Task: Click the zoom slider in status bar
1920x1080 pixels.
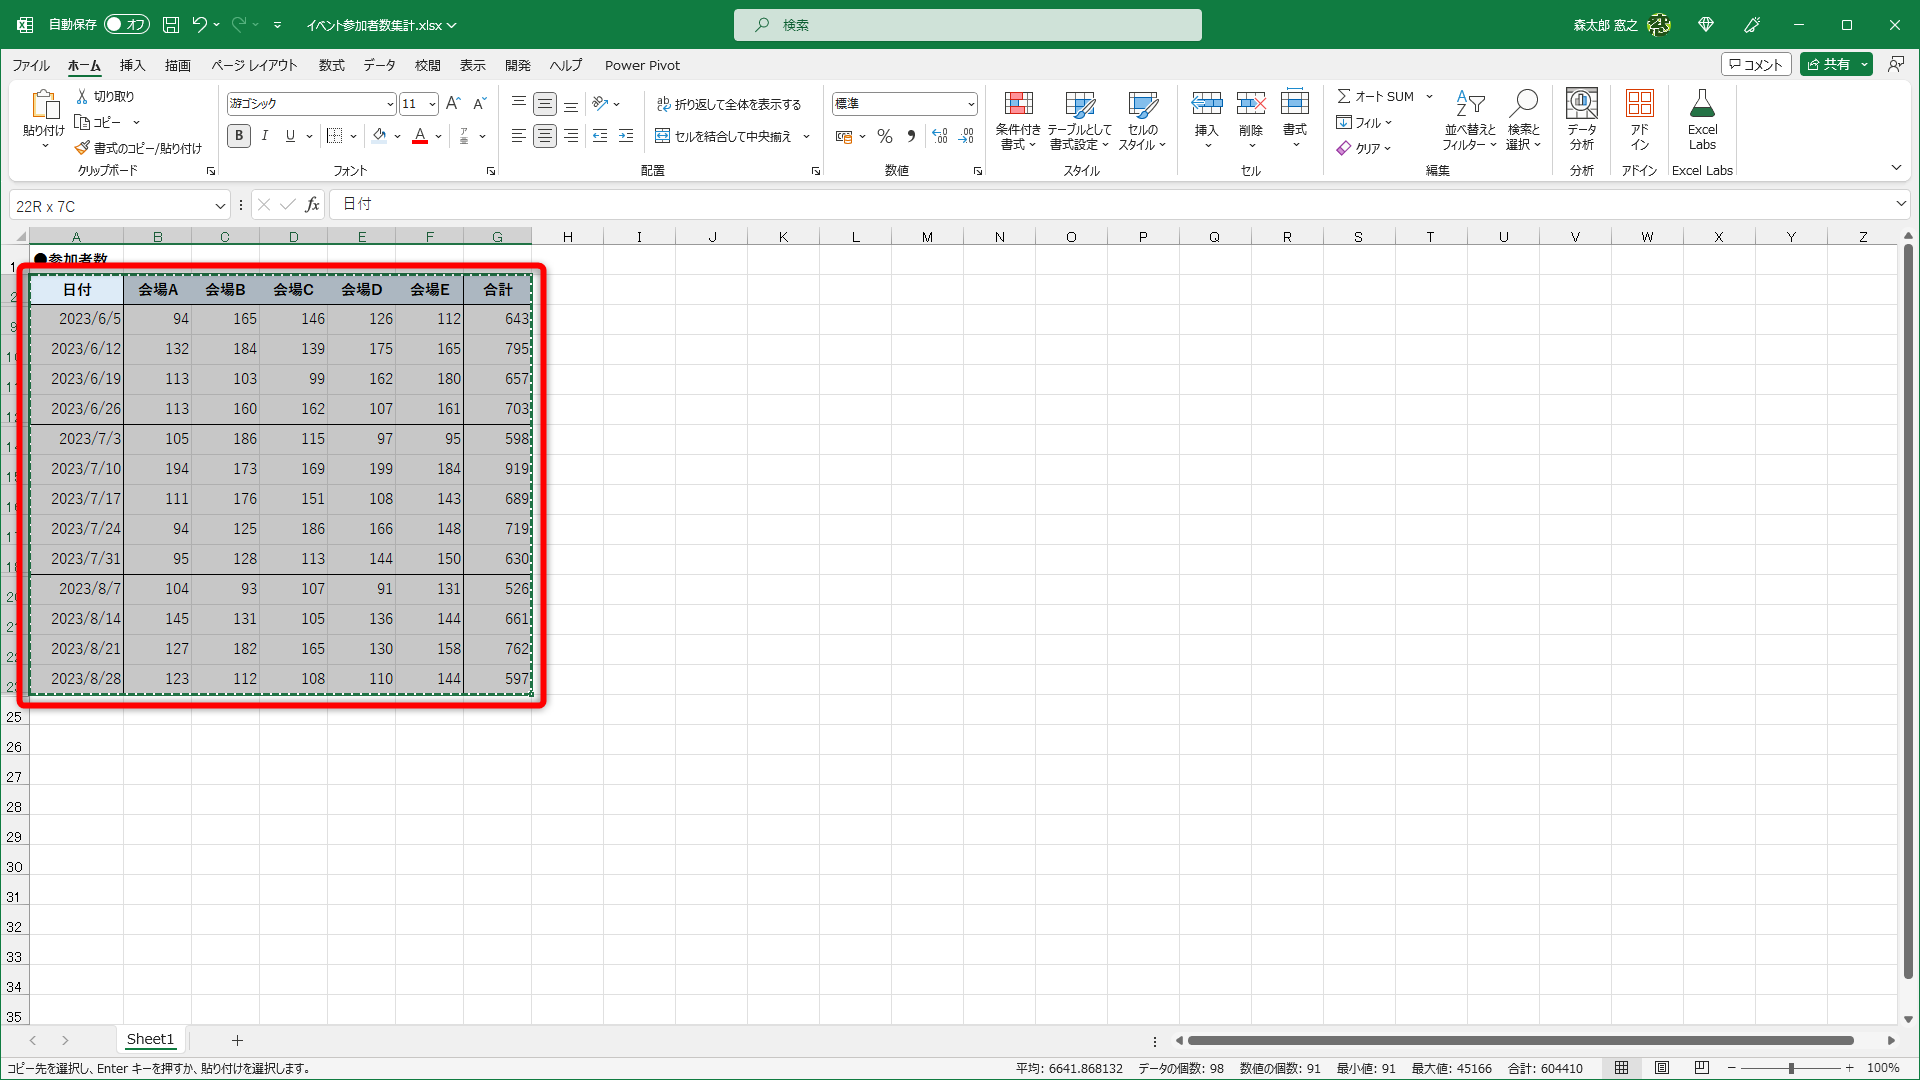Action: [x=1790, y=1068]
